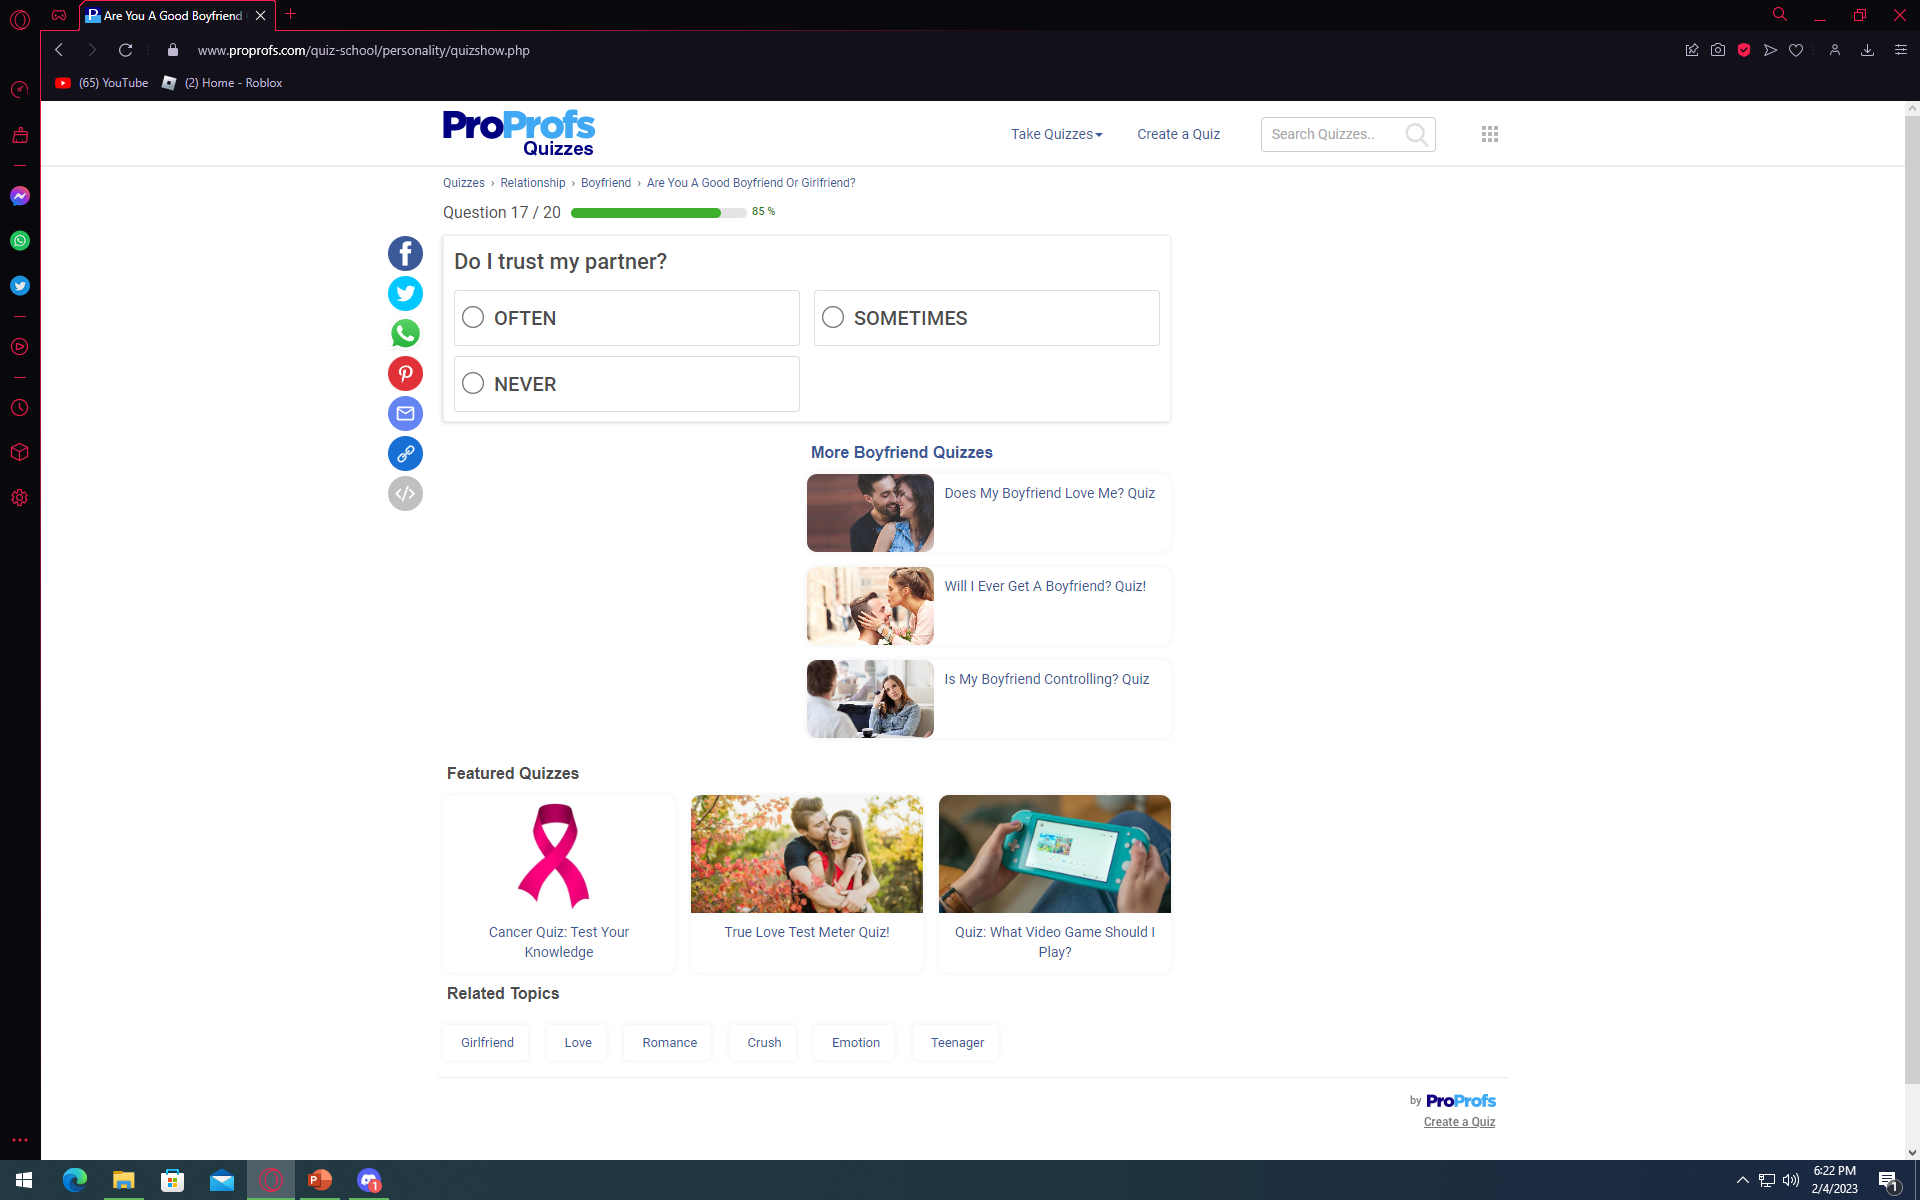Pick the NEVER answer option
This screenshot has width=1920, height=1200.
click(x=473, y=384)
